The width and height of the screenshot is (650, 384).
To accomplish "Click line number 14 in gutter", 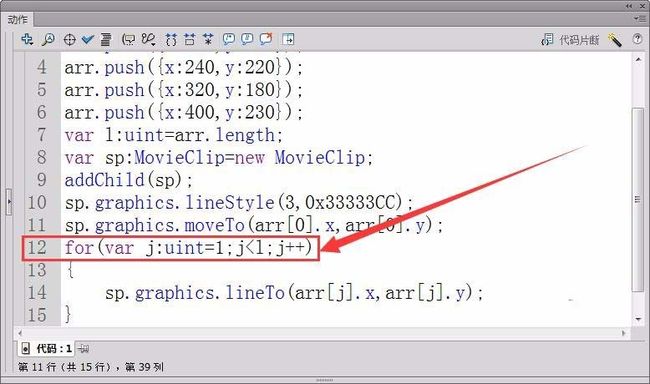I will pos(37,293).
